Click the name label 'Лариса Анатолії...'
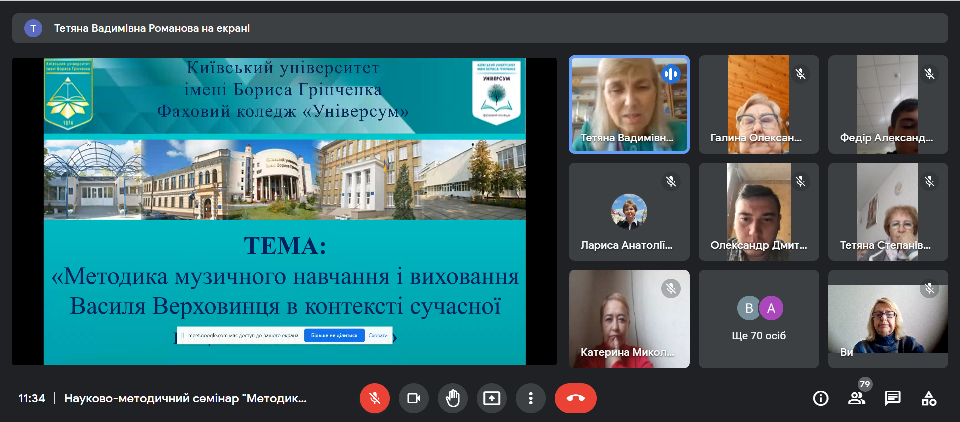Image resolution: width=960 pixels, height=422 pixels. [626, 246]
